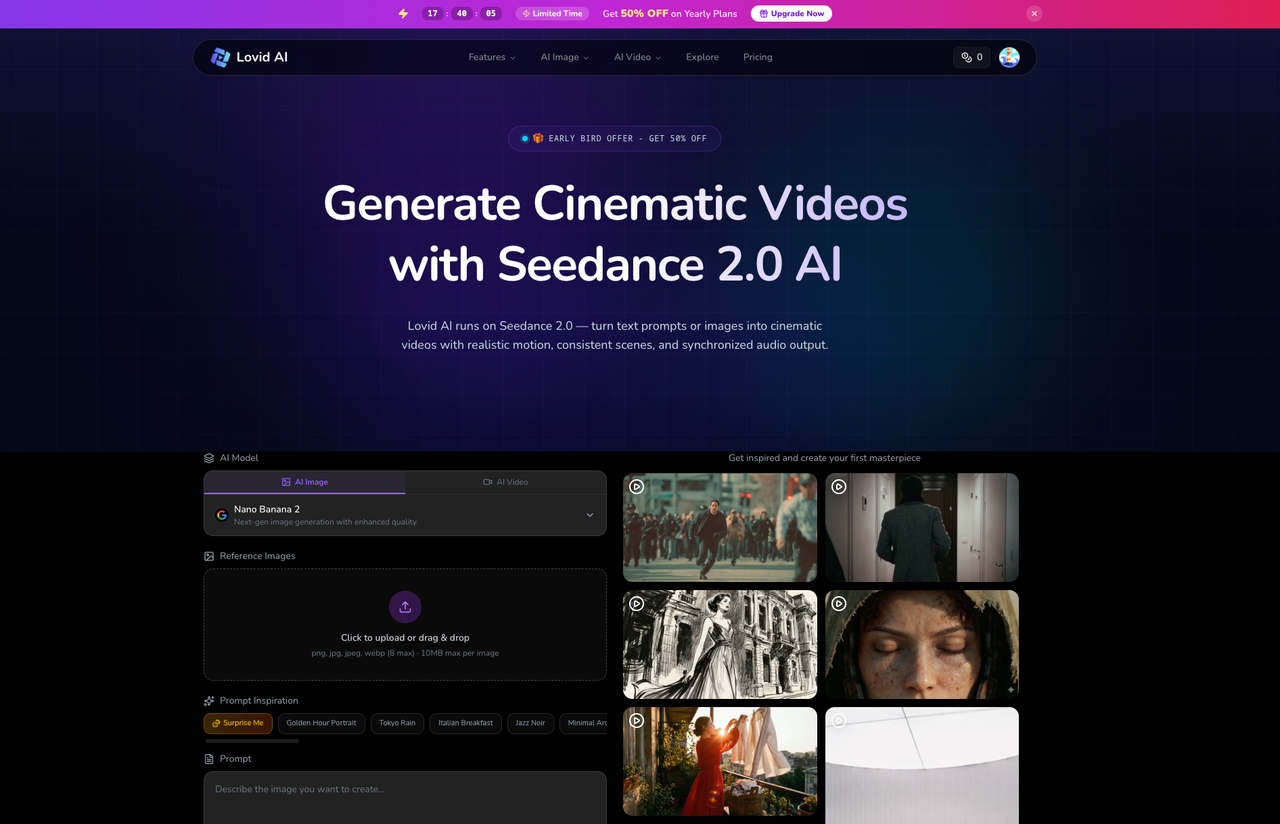
Task: Click the Lovid AI logo icon
Action: (x=221, y=57)
